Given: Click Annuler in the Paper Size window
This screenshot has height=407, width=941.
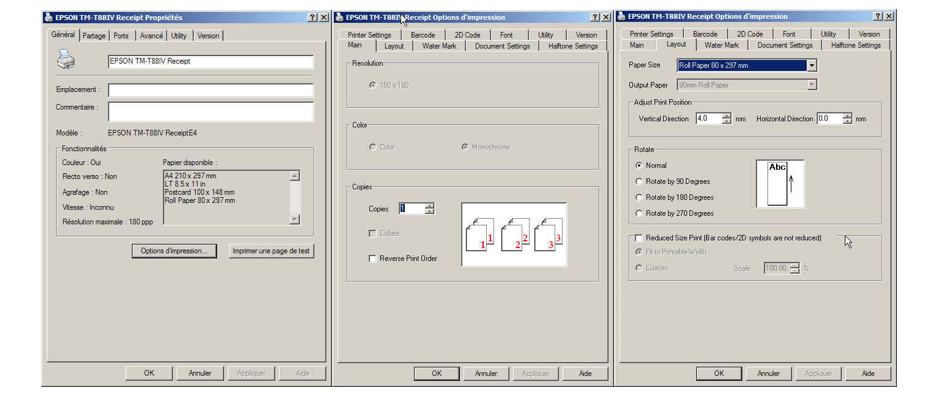Looking at the screenshot, I should pos(768,373).
